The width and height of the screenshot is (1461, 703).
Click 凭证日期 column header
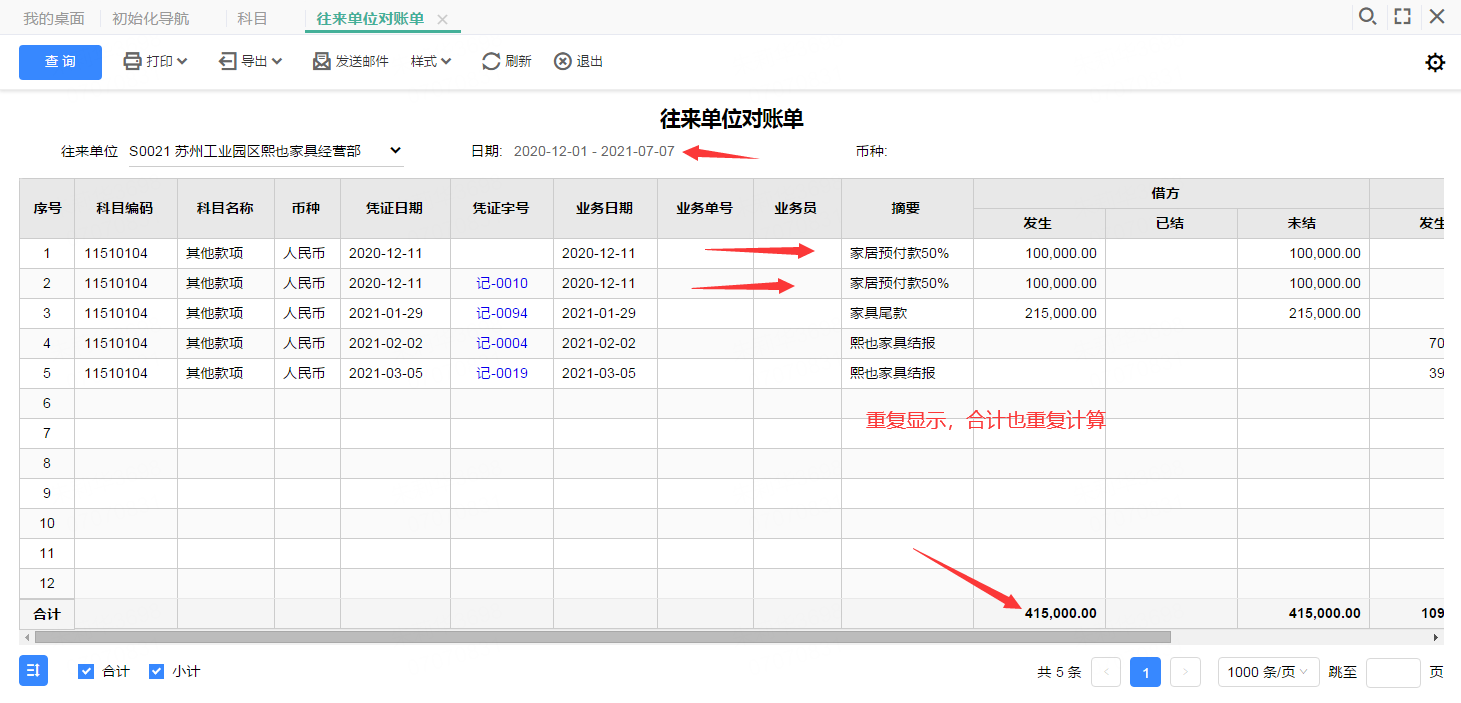395,208
